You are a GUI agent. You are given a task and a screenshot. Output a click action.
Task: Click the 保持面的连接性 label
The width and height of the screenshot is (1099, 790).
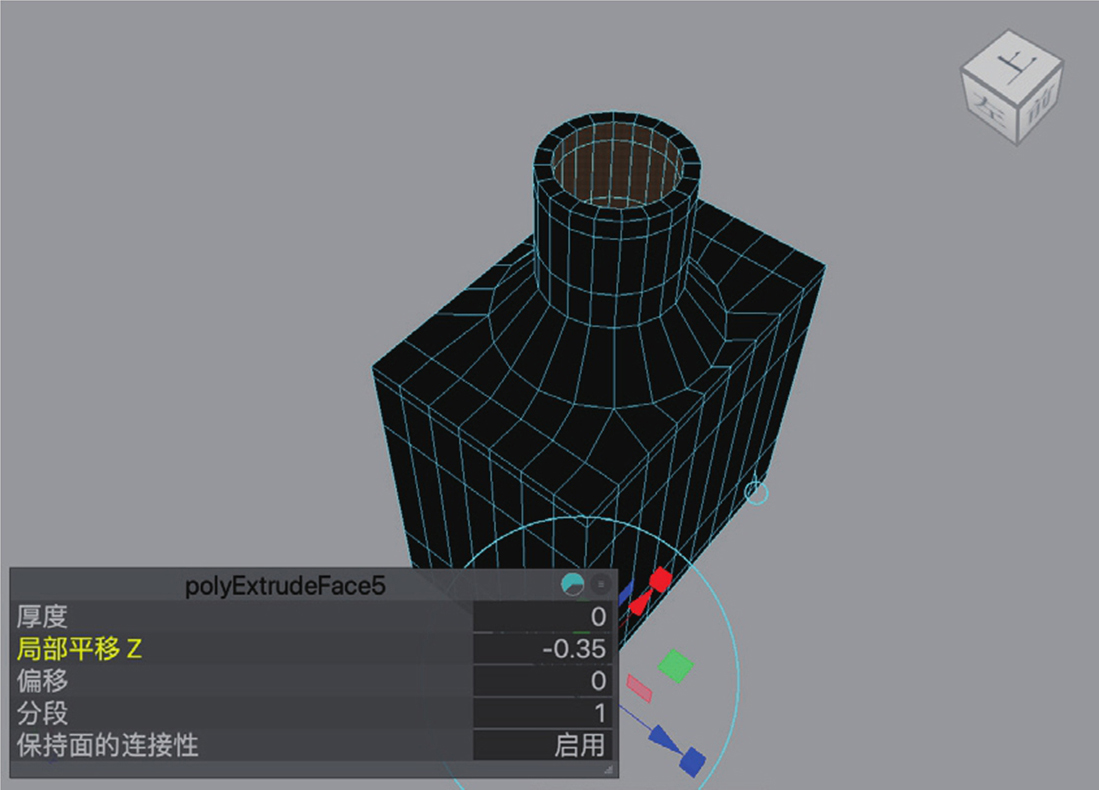(x=108, y=744)
